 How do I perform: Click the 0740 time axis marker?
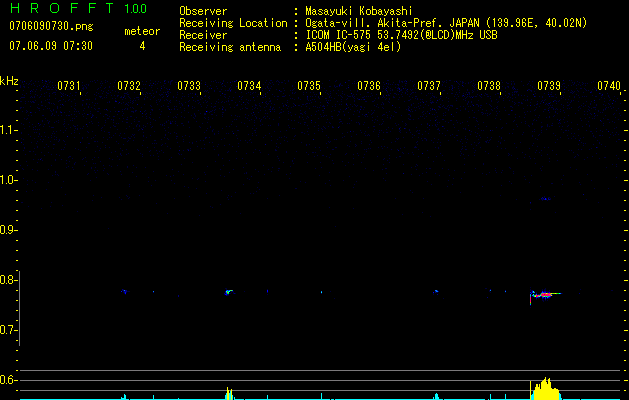pyautogui.click(x=609, y=86)
